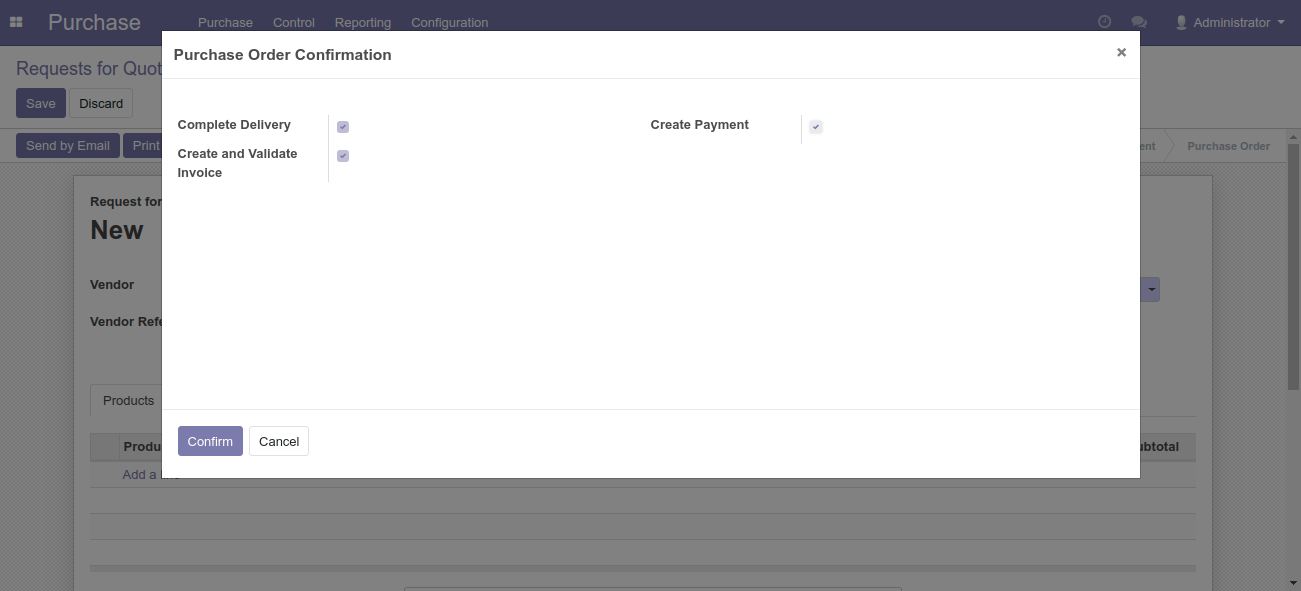Screen dimensions: 1301x591
Task: Close the Purchase Order Confirmation dialog
Action: click(1121, 53)
